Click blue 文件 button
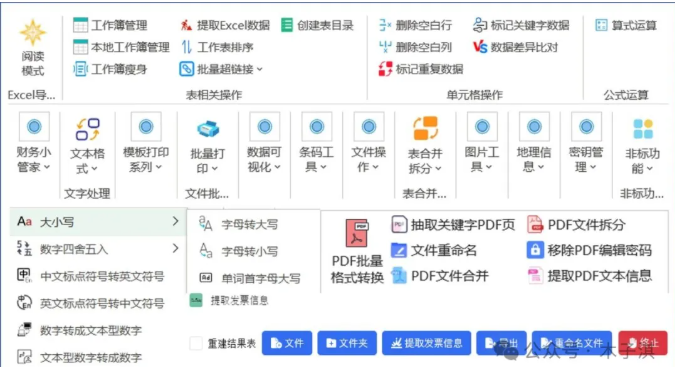 [x=287, y=343]
